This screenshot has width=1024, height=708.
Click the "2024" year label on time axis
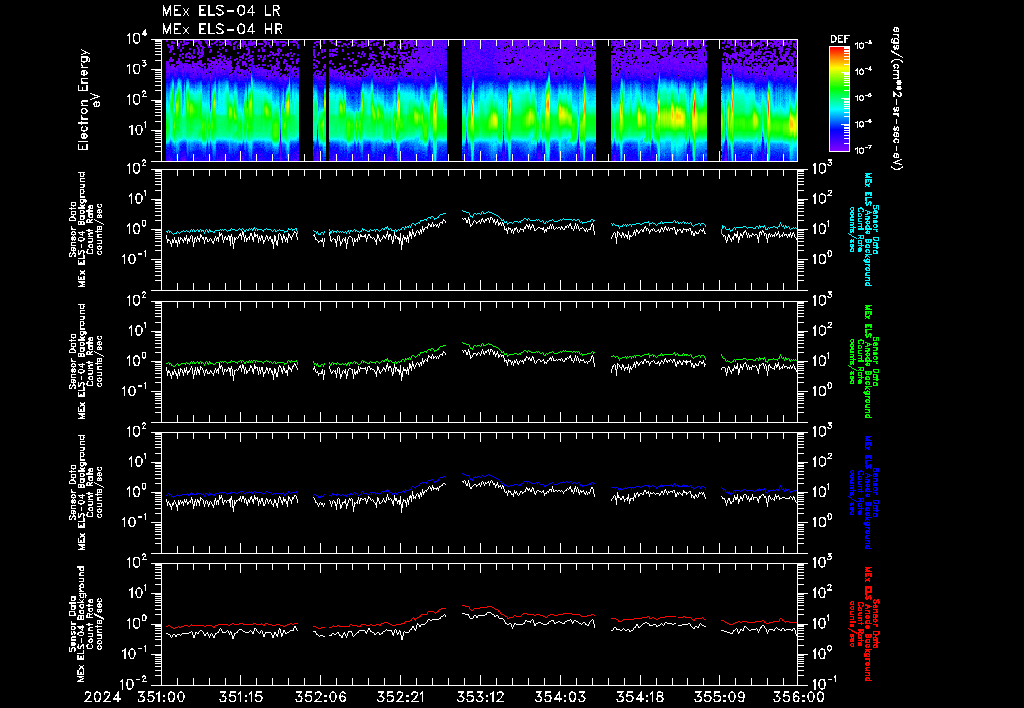click(x=102, y=698)
